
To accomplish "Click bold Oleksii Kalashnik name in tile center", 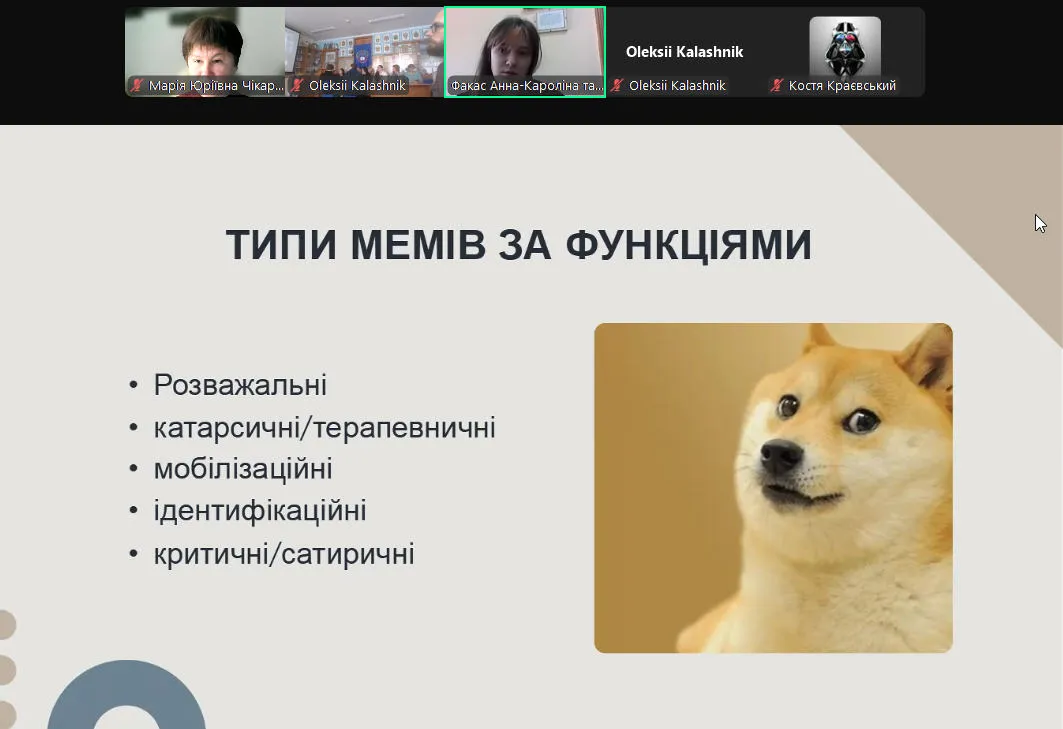I will 685,52.
